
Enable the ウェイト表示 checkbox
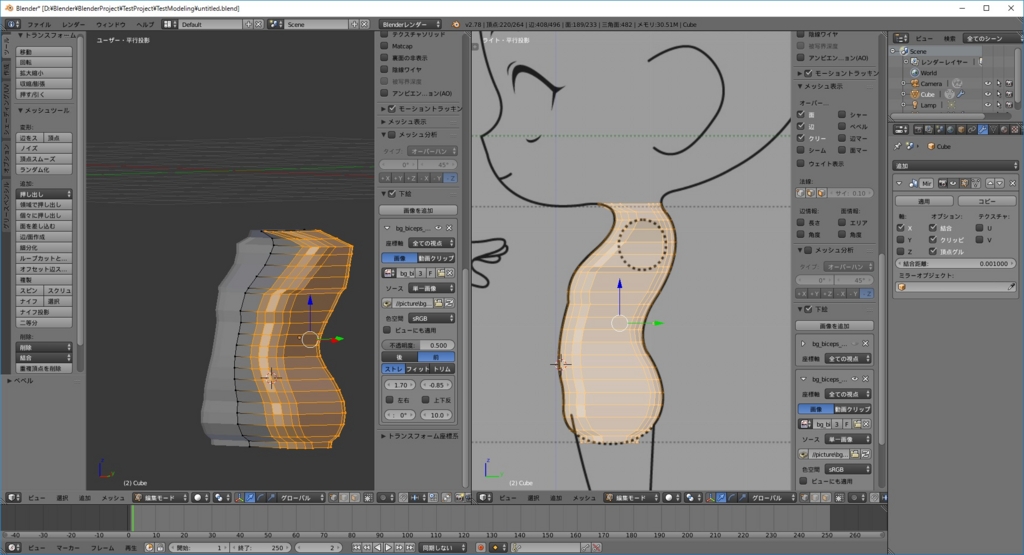pos(801,163)
